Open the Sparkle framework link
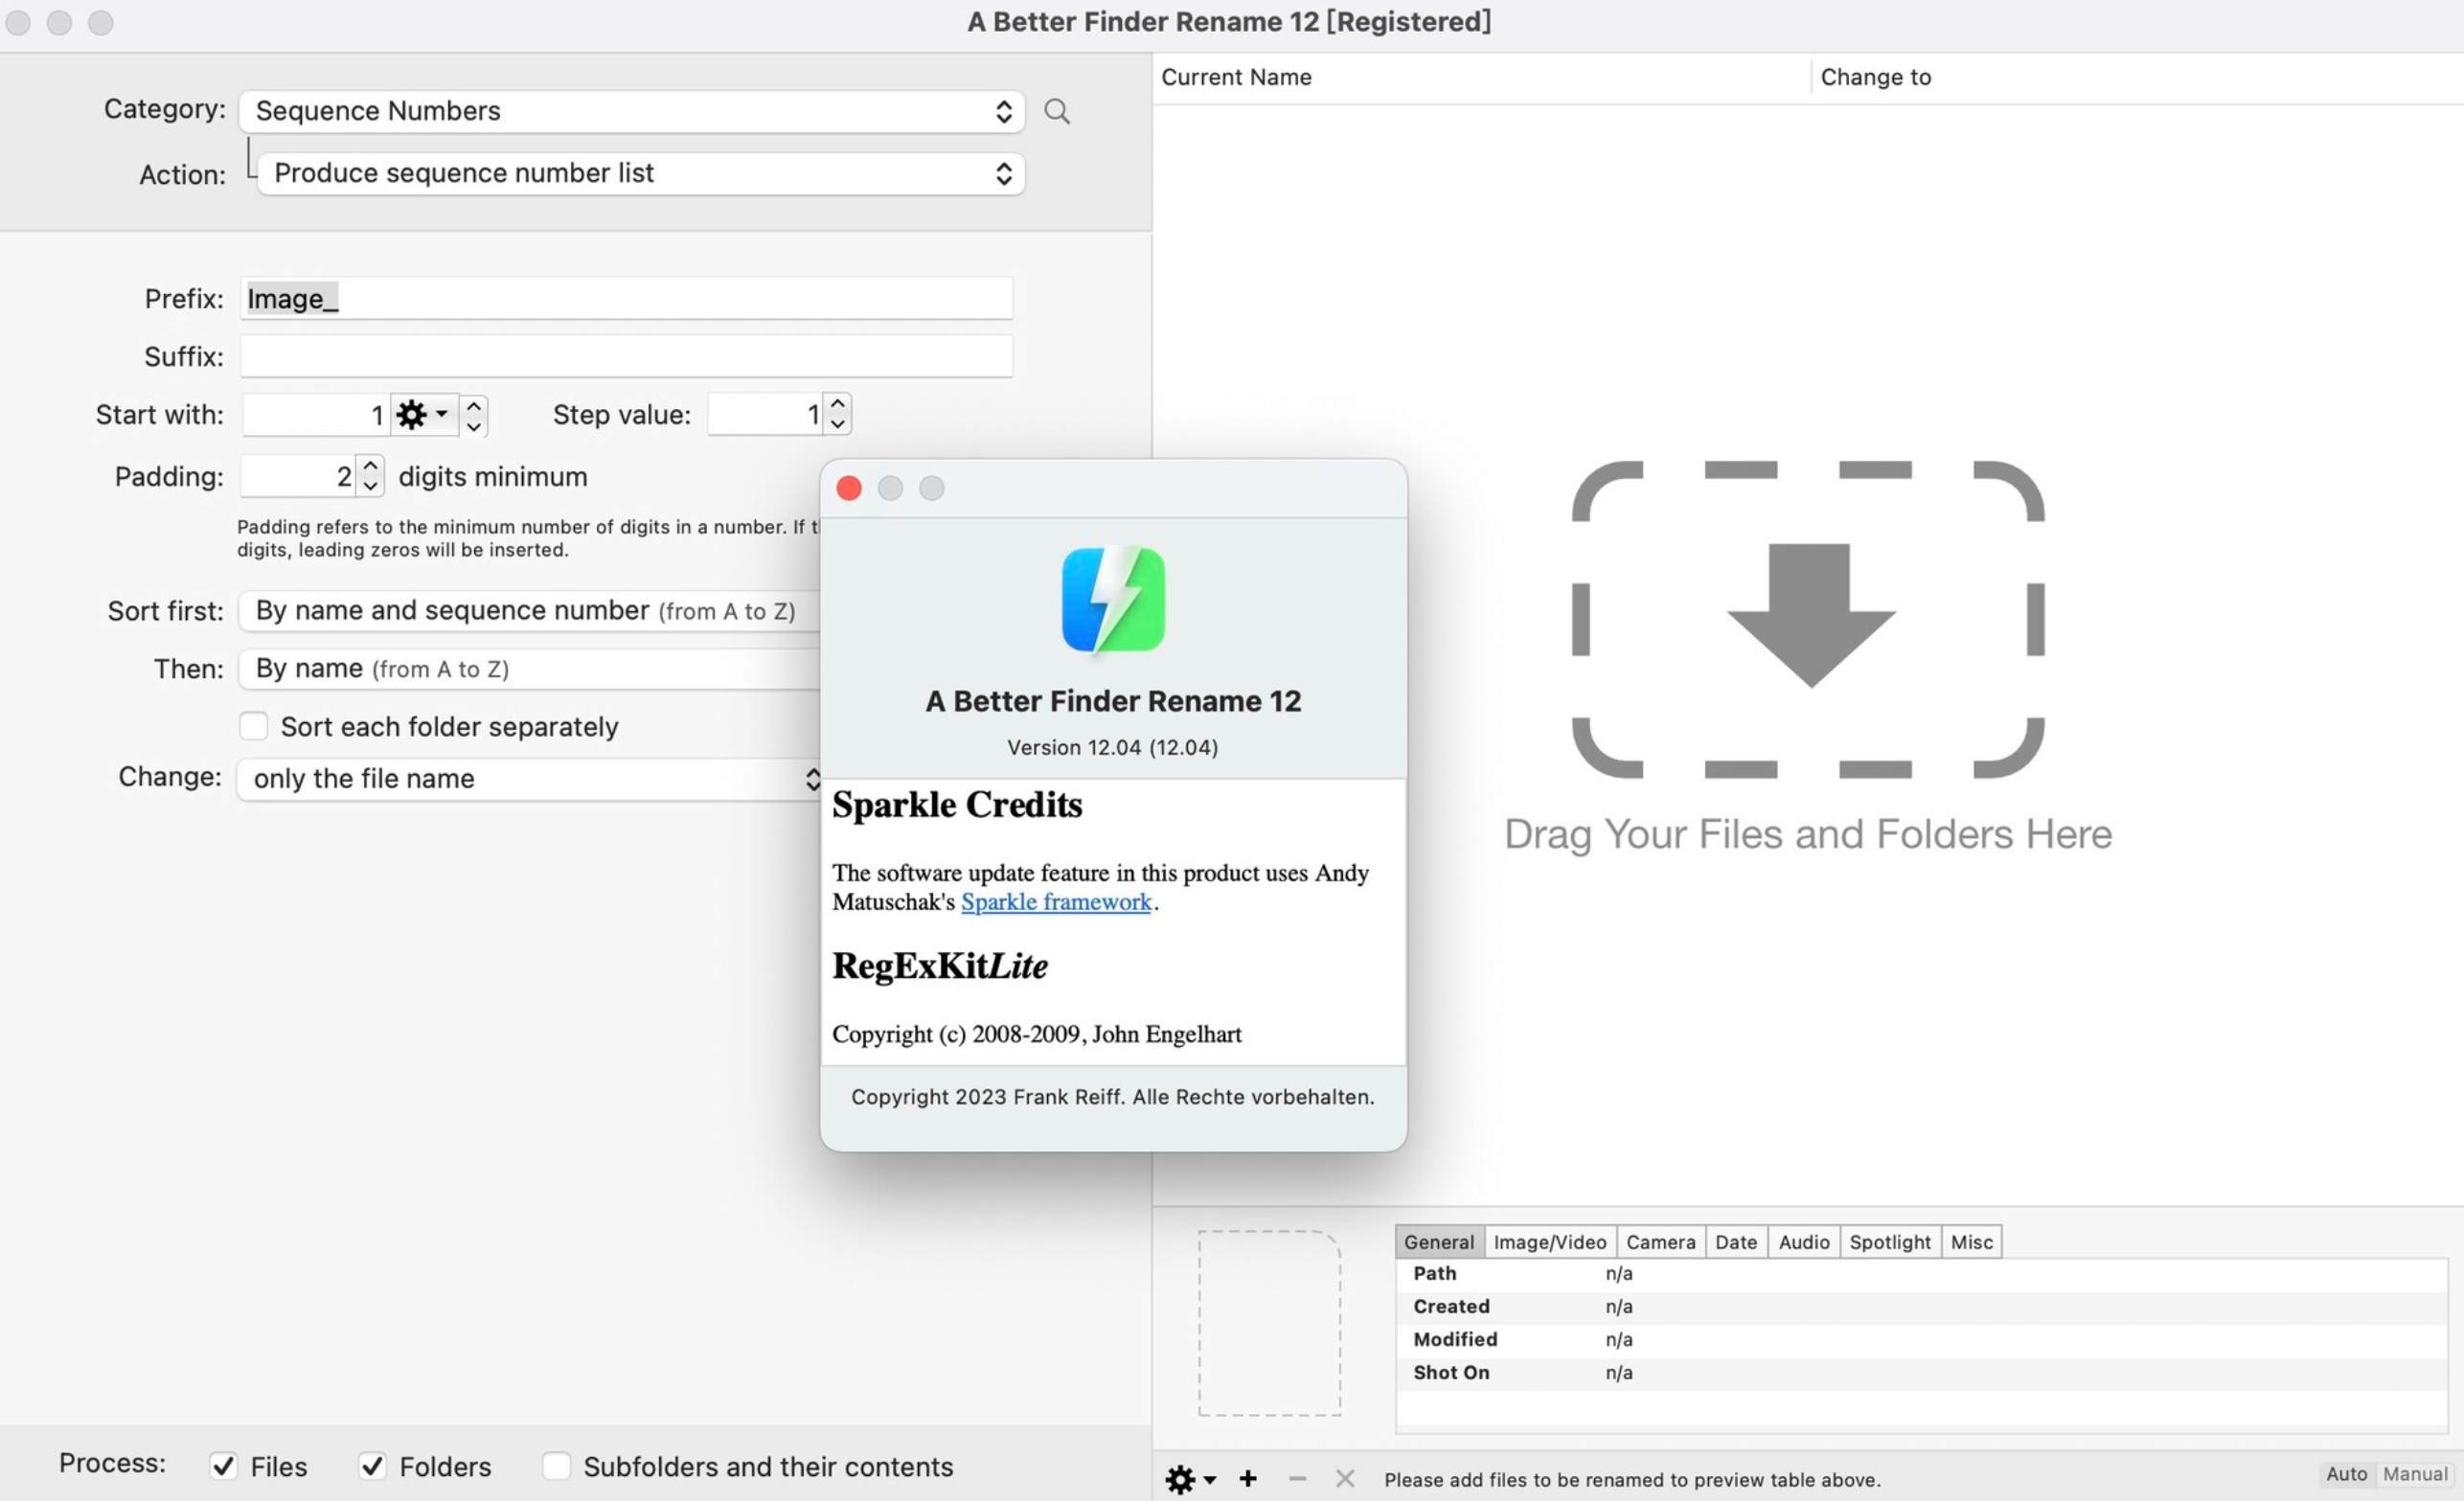Viewport: 2464px width, 1501px height. [1056, 902]
